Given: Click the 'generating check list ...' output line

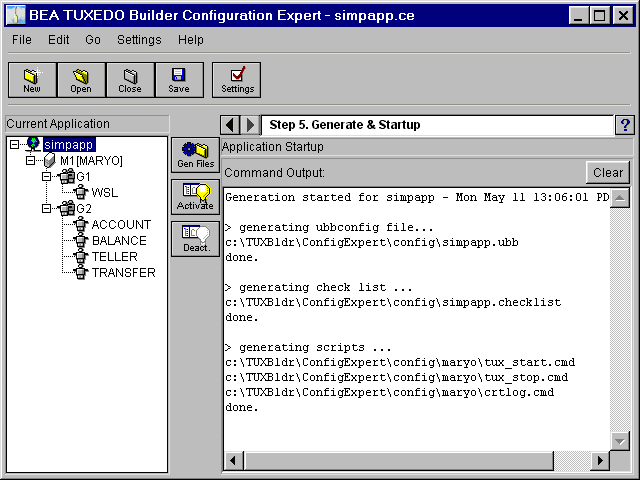Looking at the screenshot, I should pos(318,287).
